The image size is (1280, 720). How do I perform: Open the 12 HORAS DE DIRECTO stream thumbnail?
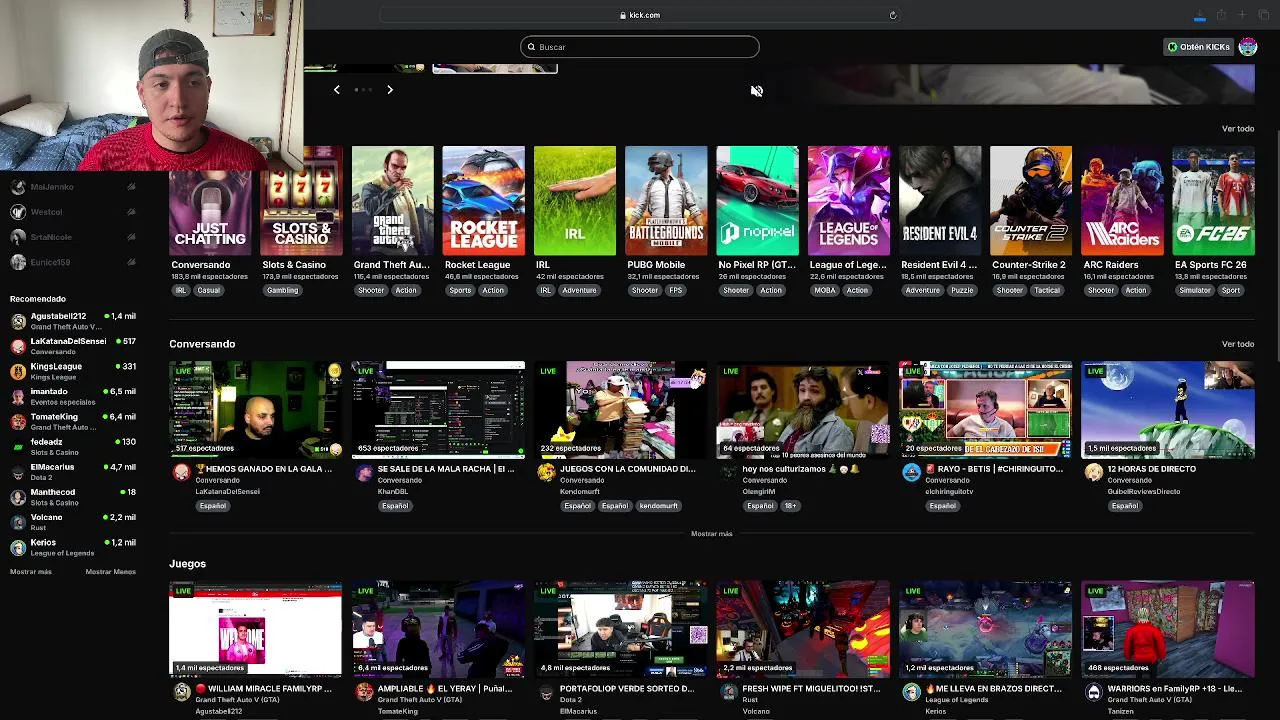1168,410
